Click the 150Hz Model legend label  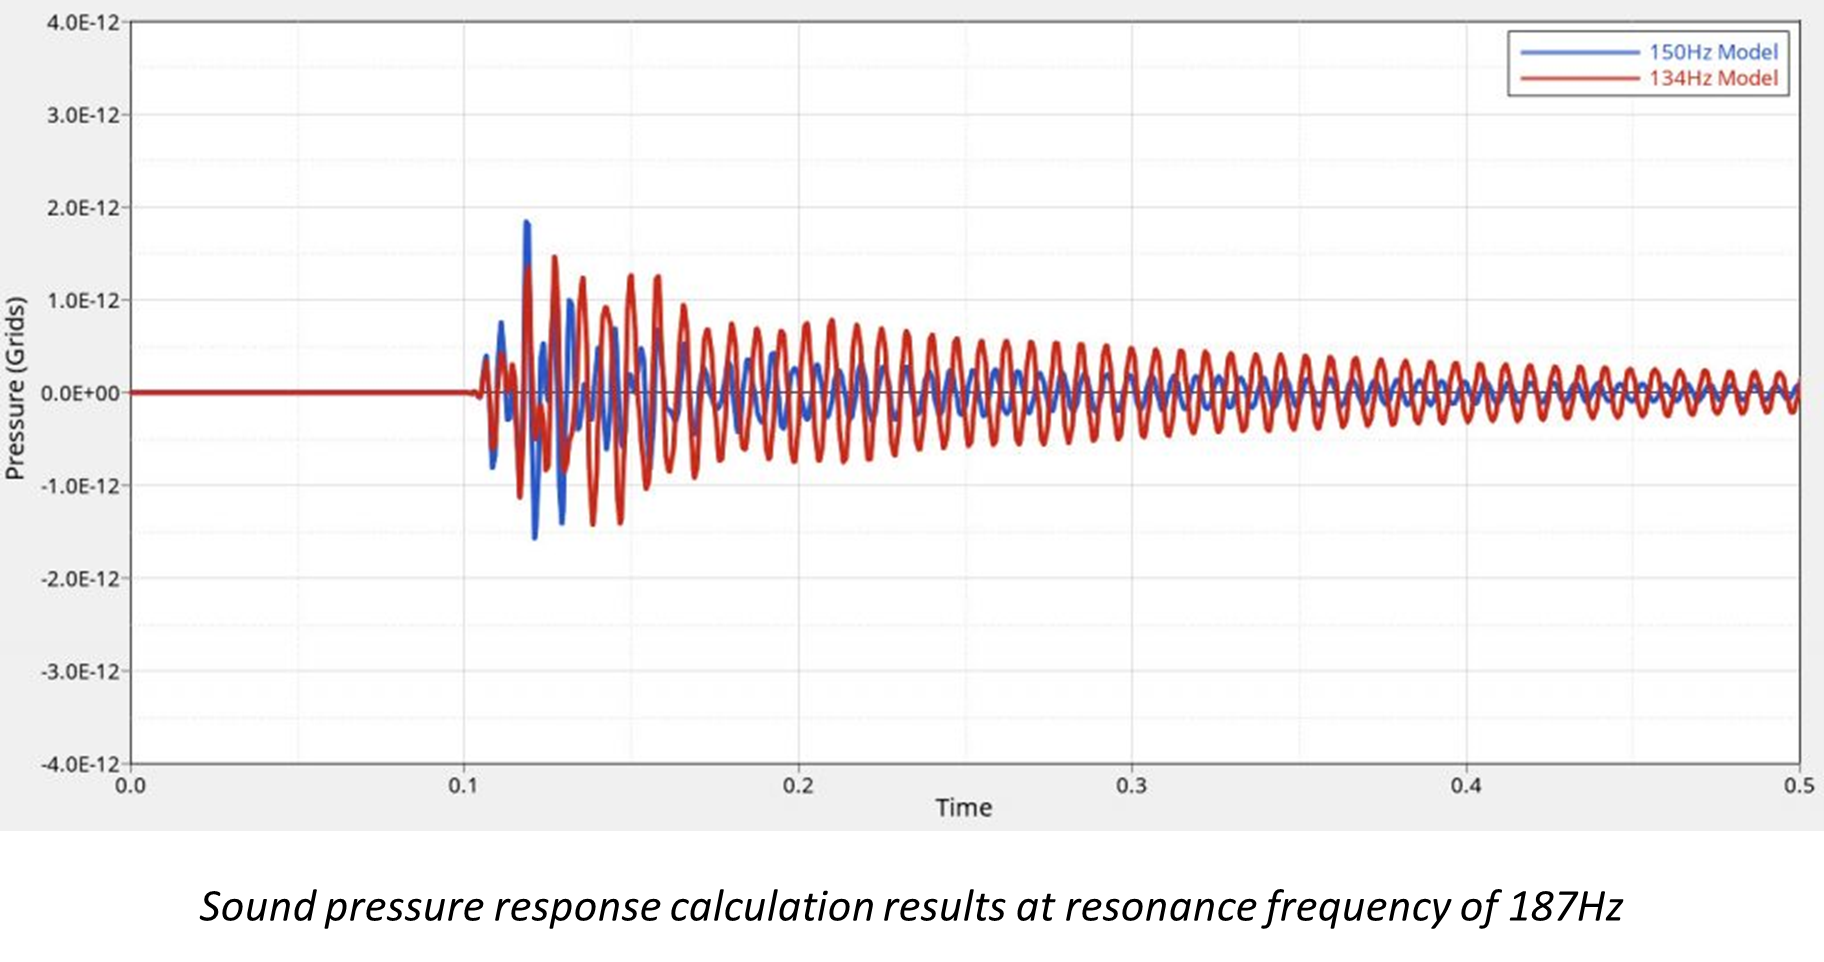point(1713,52)
